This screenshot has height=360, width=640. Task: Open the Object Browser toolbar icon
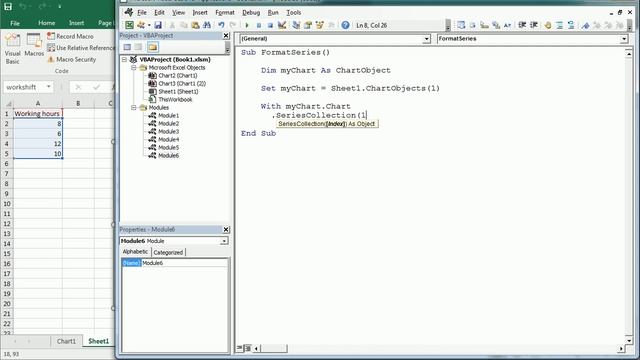(320, 25)
